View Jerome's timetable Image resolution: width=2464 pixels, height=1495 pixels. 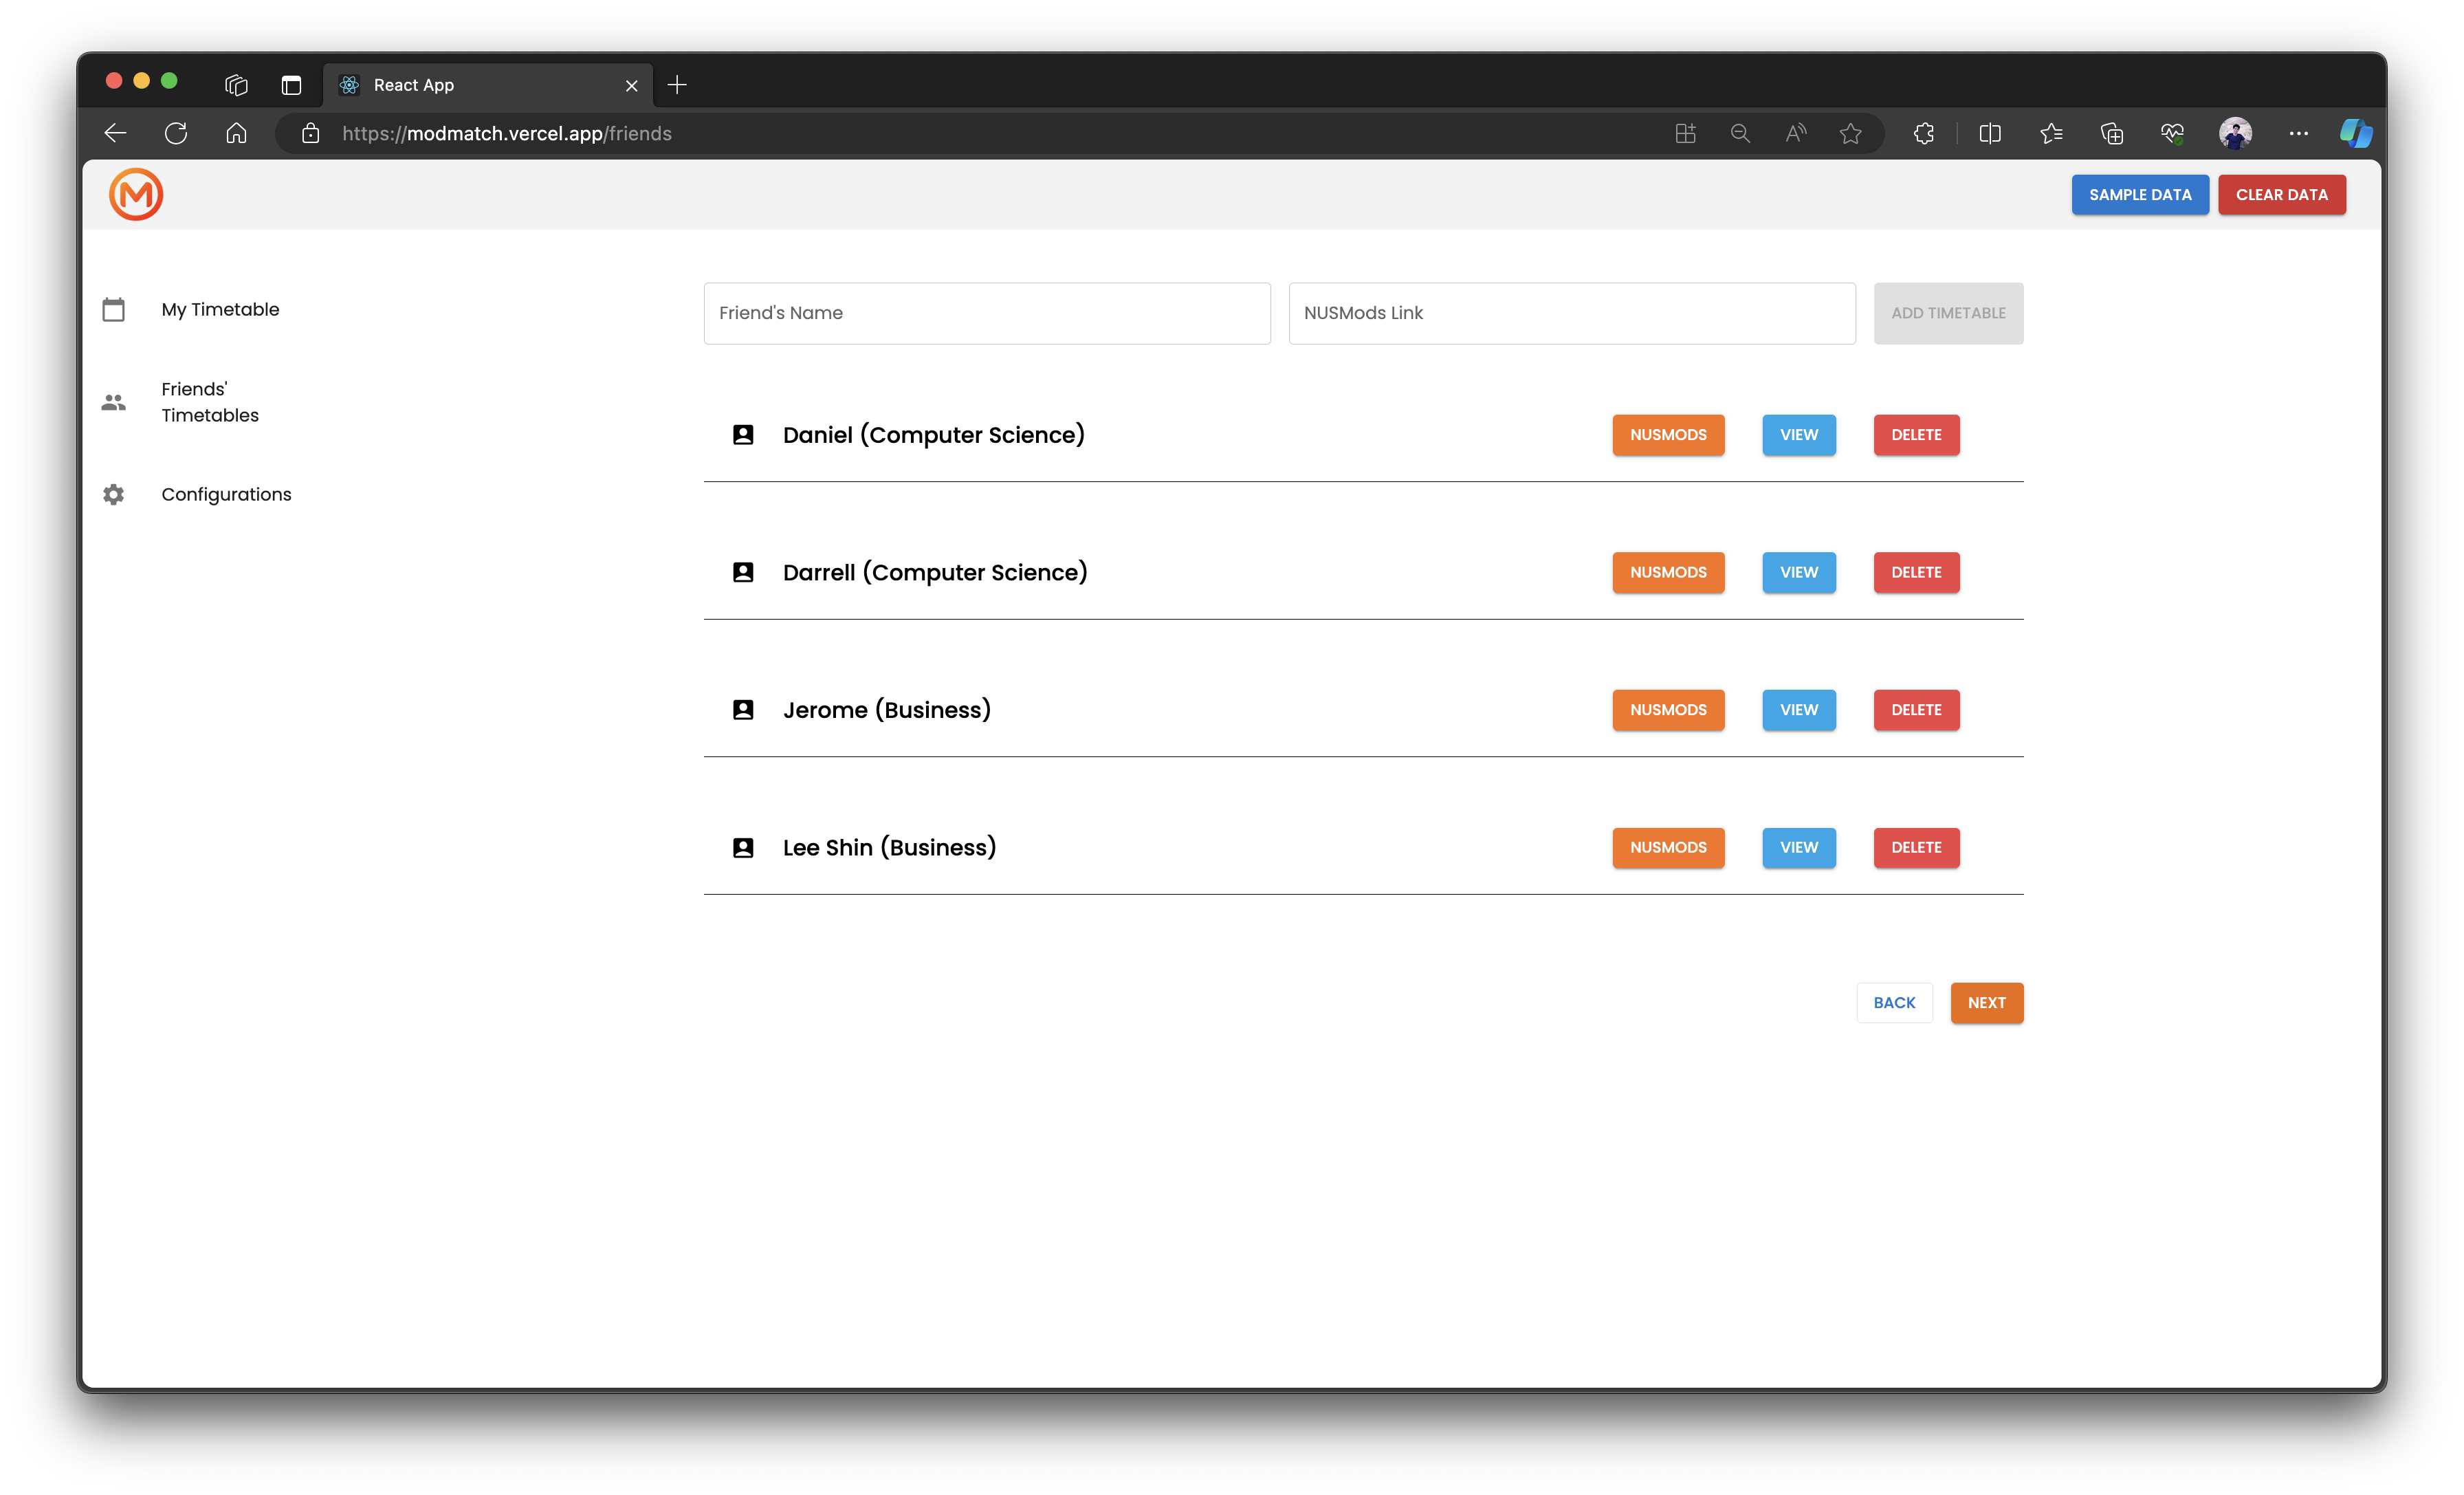click(1798, 710)
